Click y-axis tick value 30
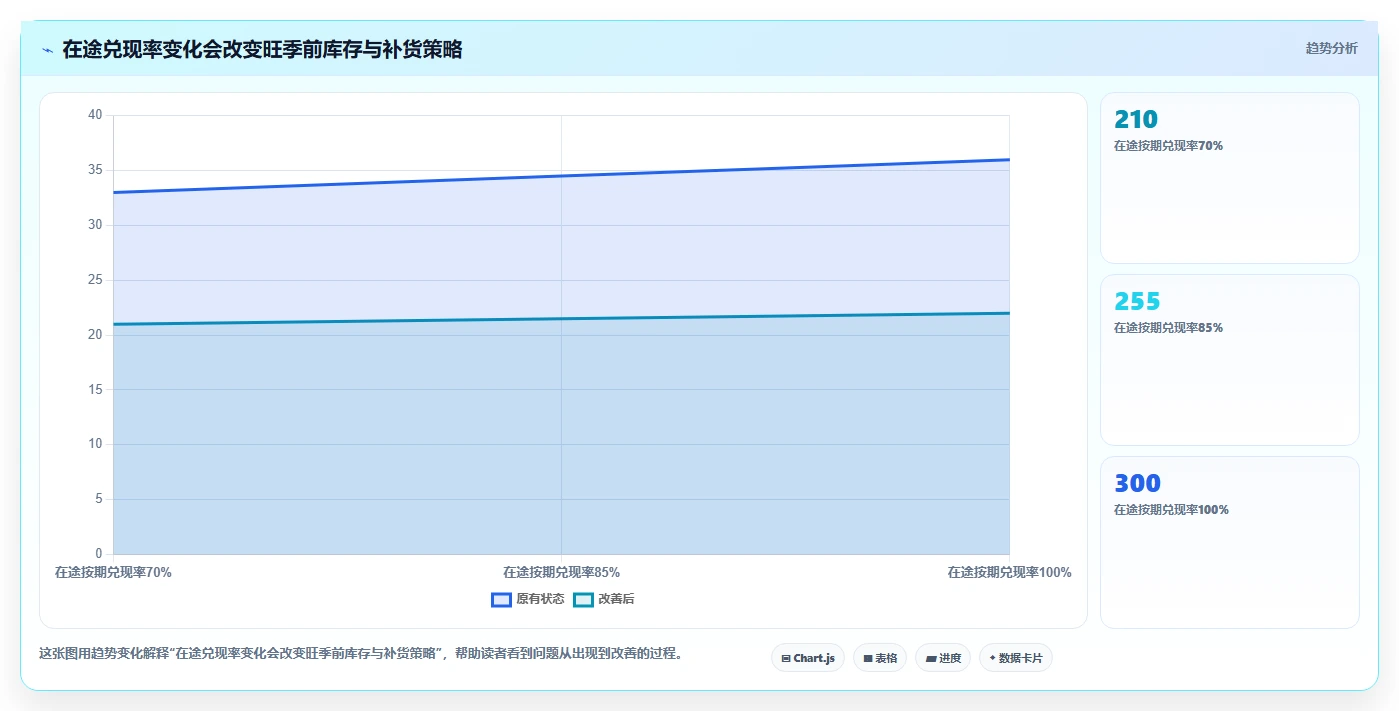1399x711 pixels. coord(95,225)
